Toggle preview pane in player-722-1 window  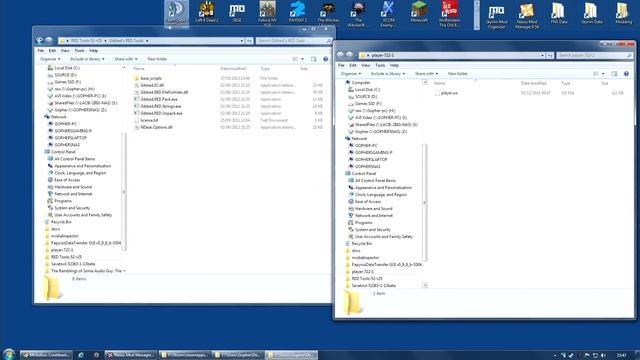[x=614, y=74]
